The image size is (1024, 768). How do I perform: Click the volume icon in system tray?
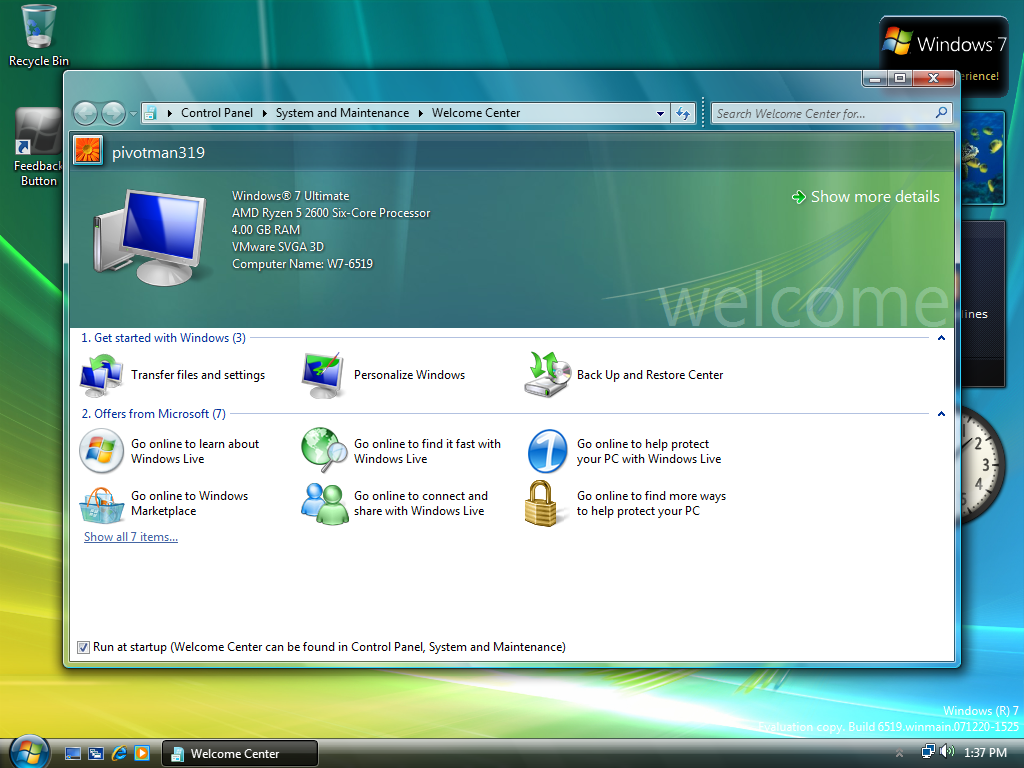948,751
